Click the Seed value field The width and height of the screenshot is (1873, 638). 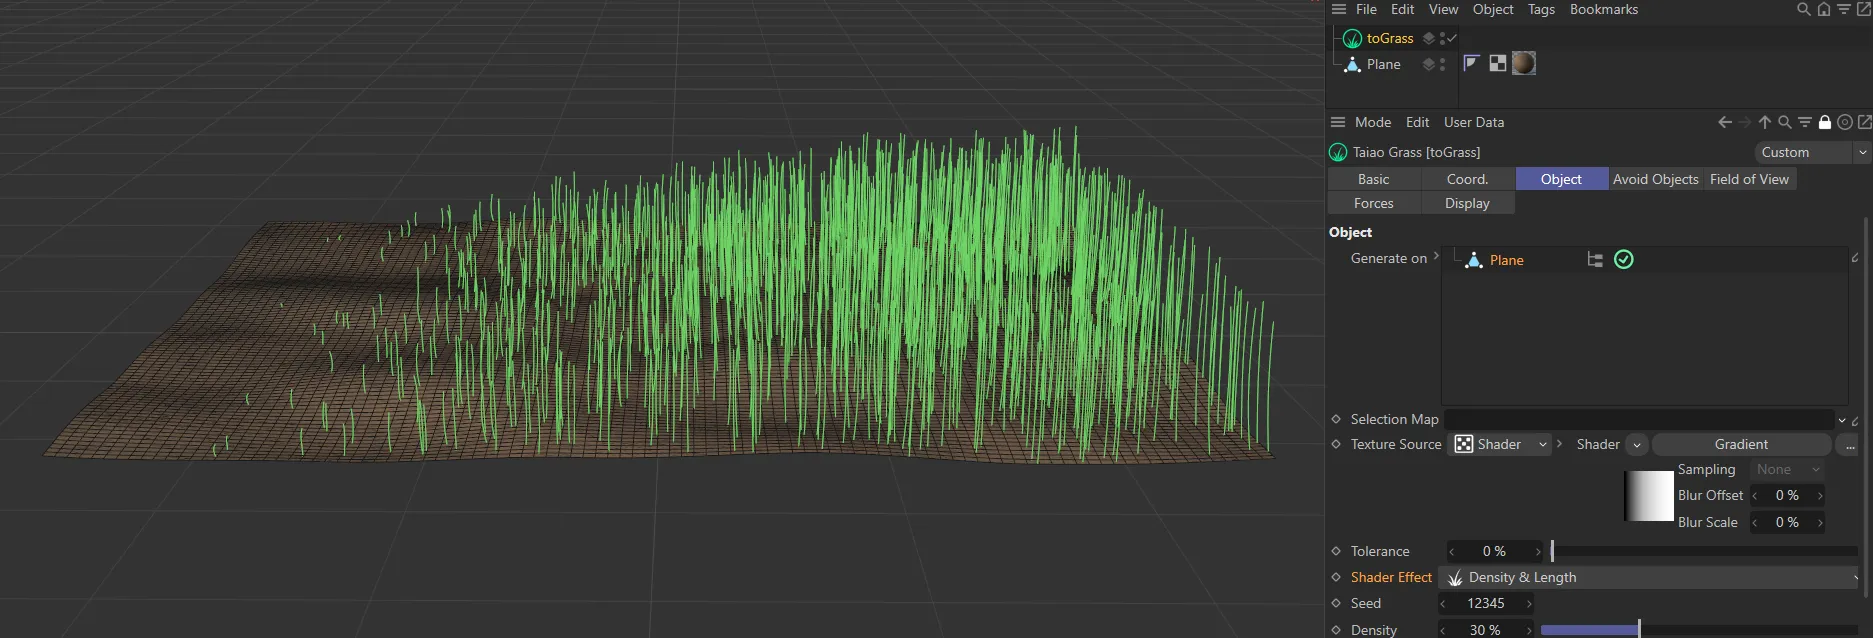tap(1485, 603)
